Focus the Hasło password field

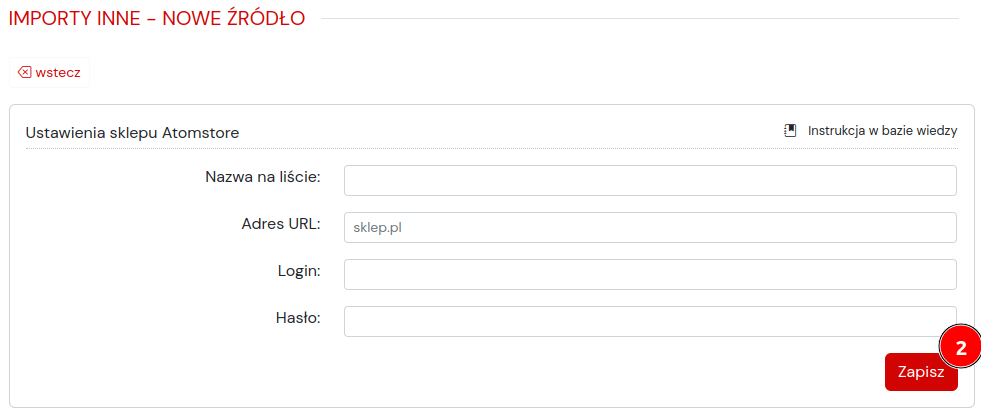click(650, 321)
